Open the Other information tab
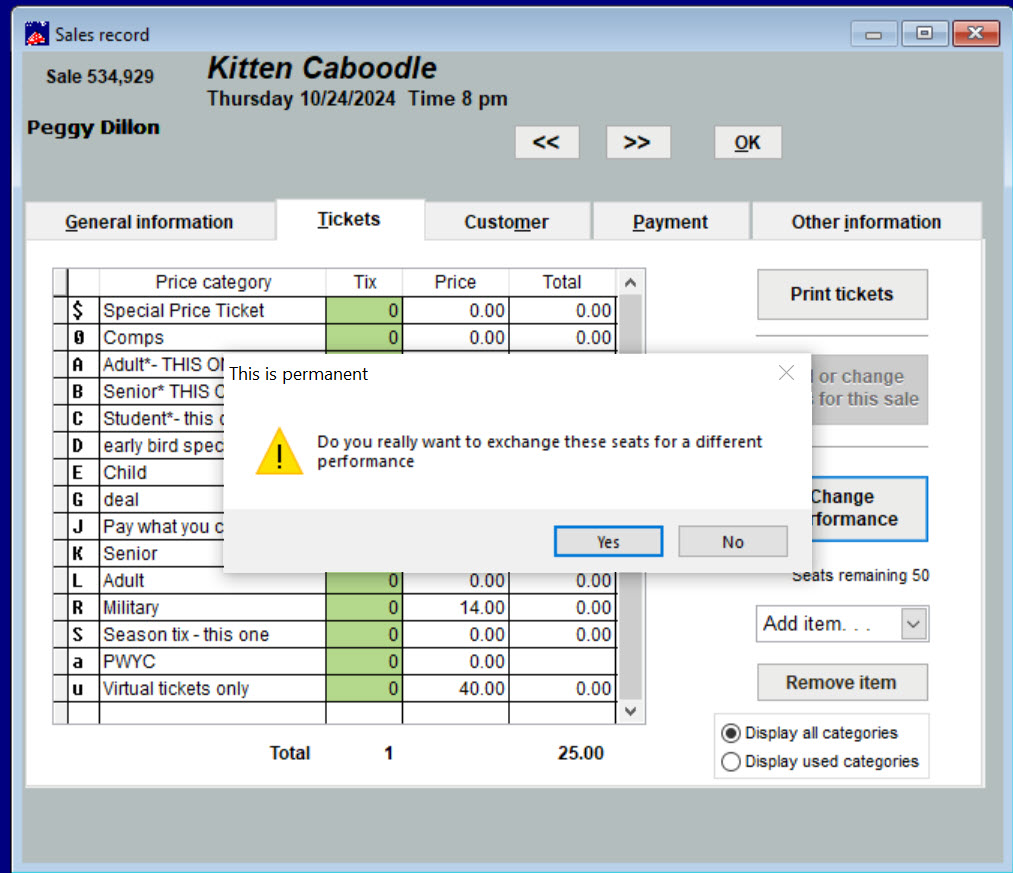 [866, 222]
